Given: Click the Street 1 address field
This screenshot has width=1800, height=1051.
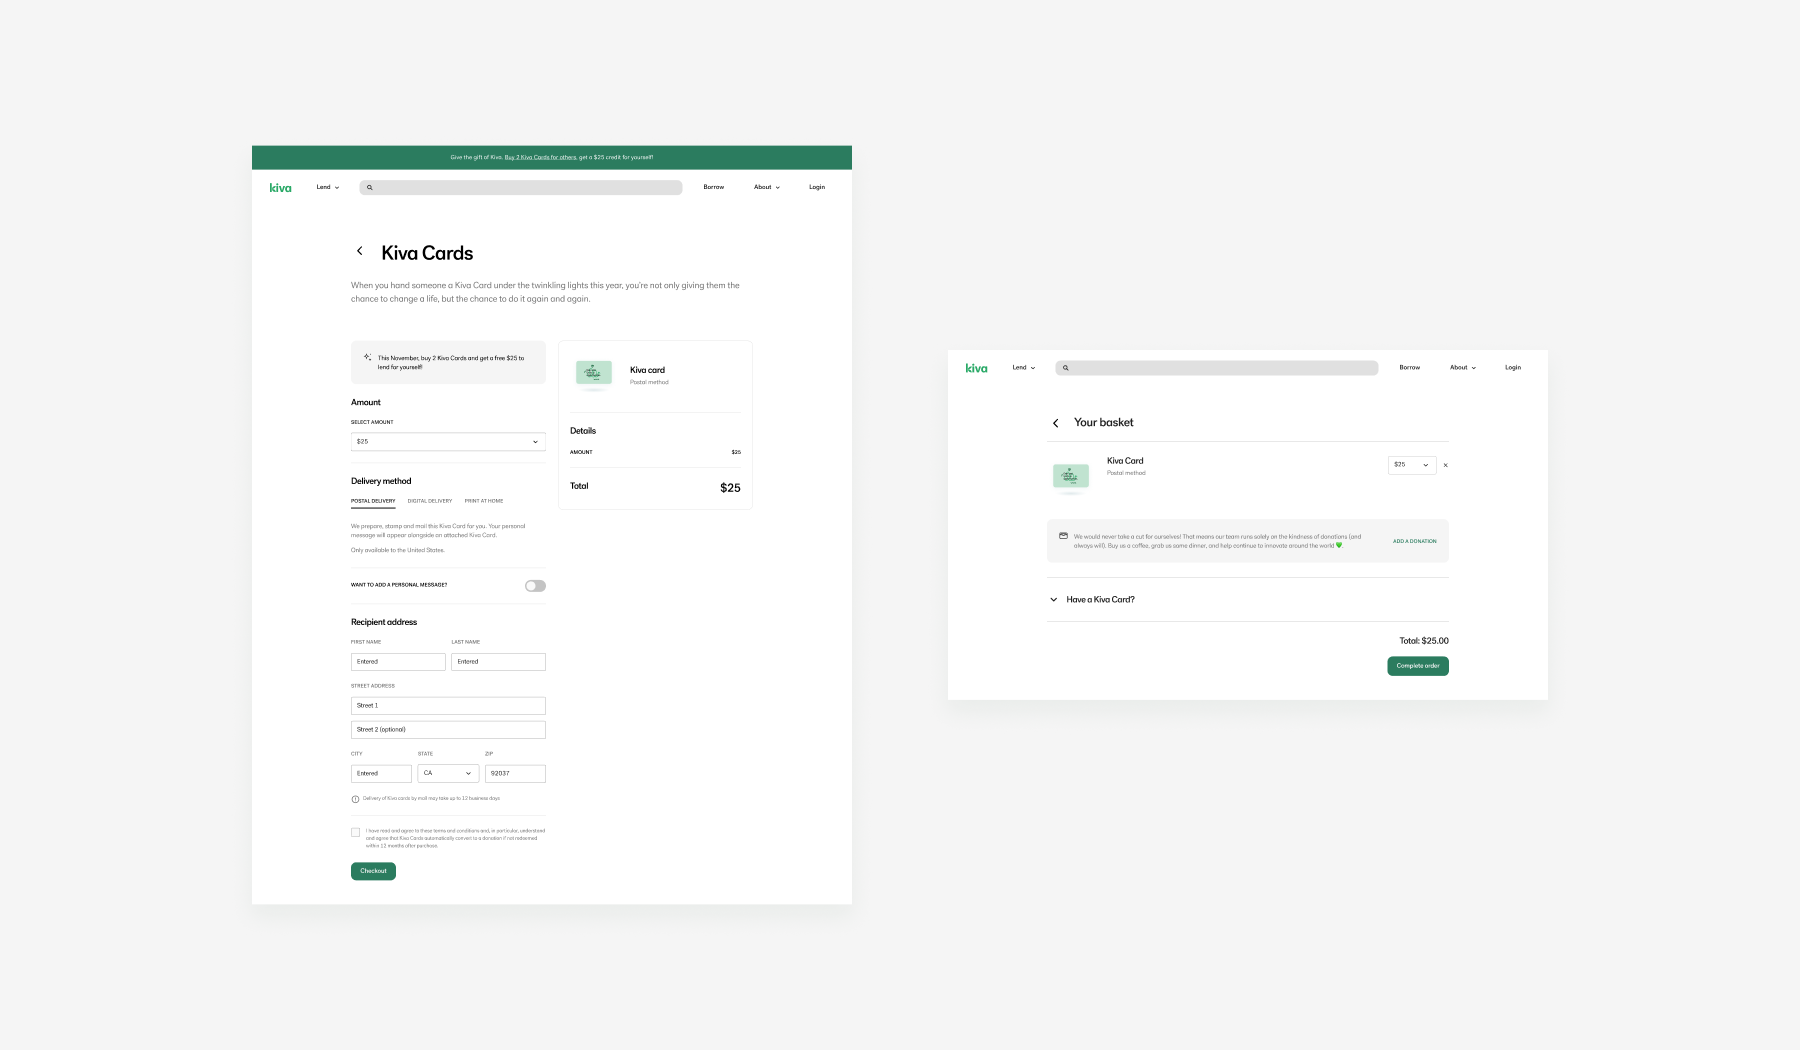Looking at the screenshot, I should click(448, 706).
